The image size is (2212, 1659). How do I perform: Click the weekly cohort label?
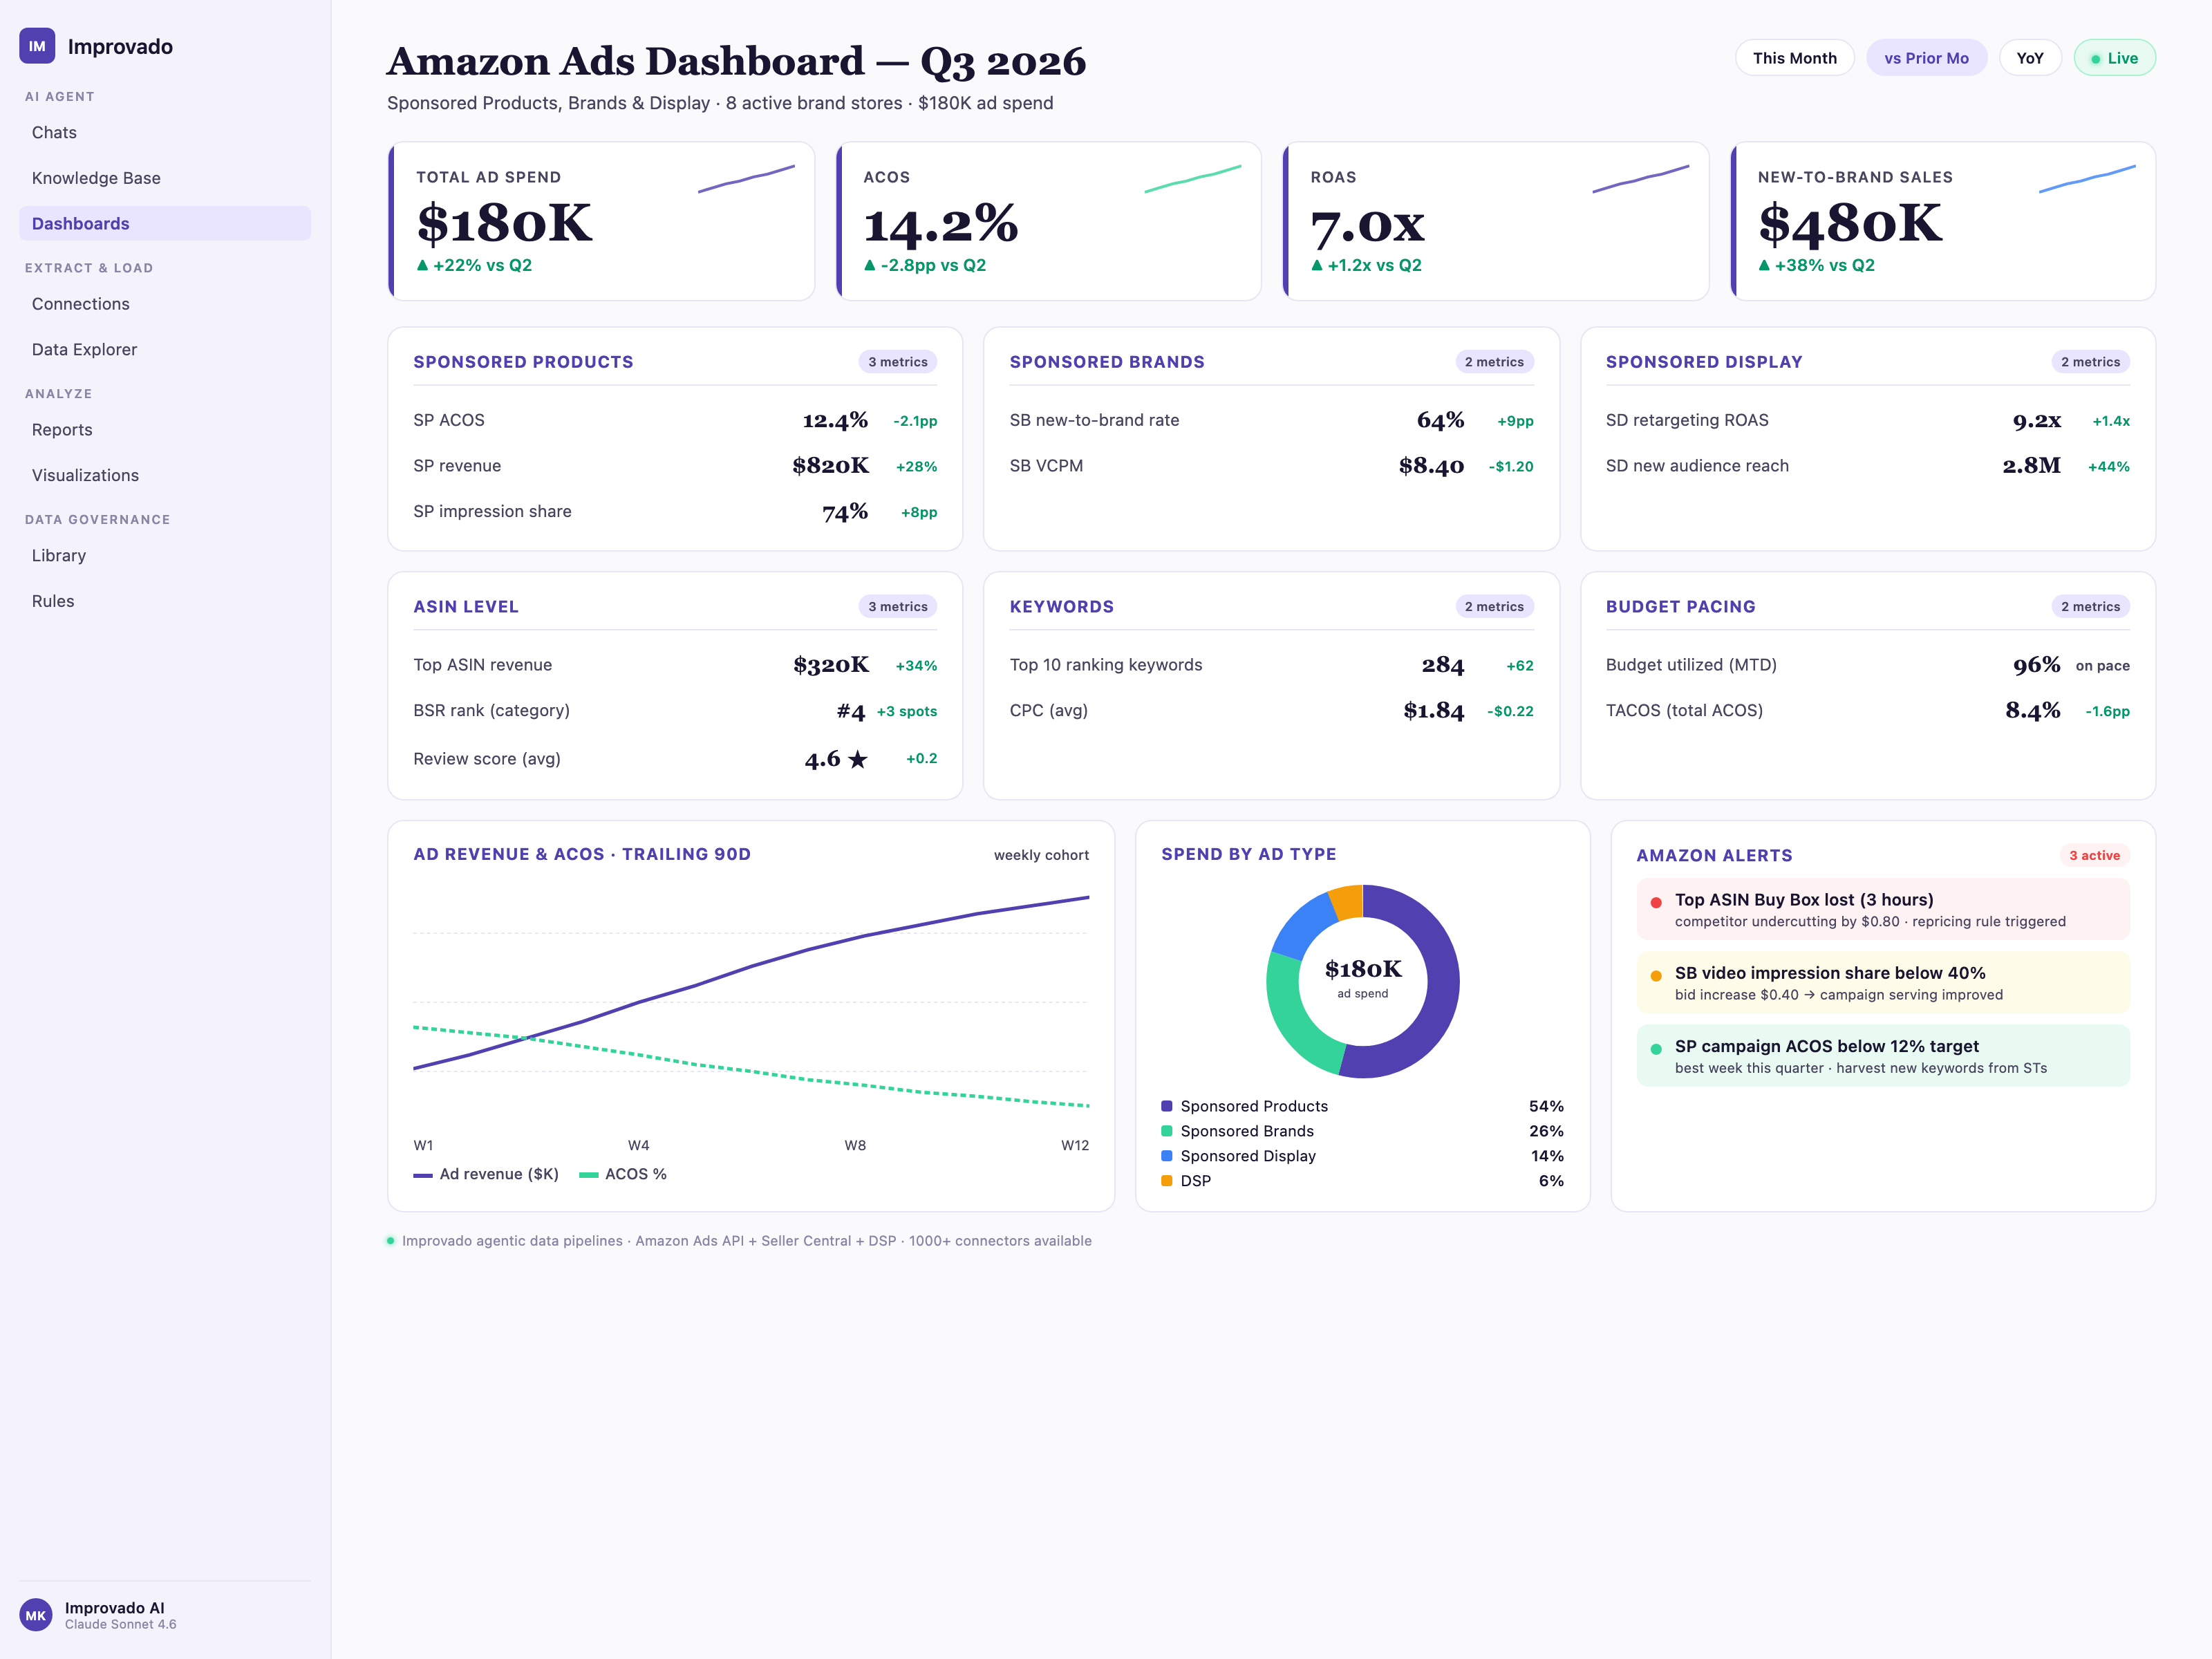pyautogui.click(x=1041, y=855)
